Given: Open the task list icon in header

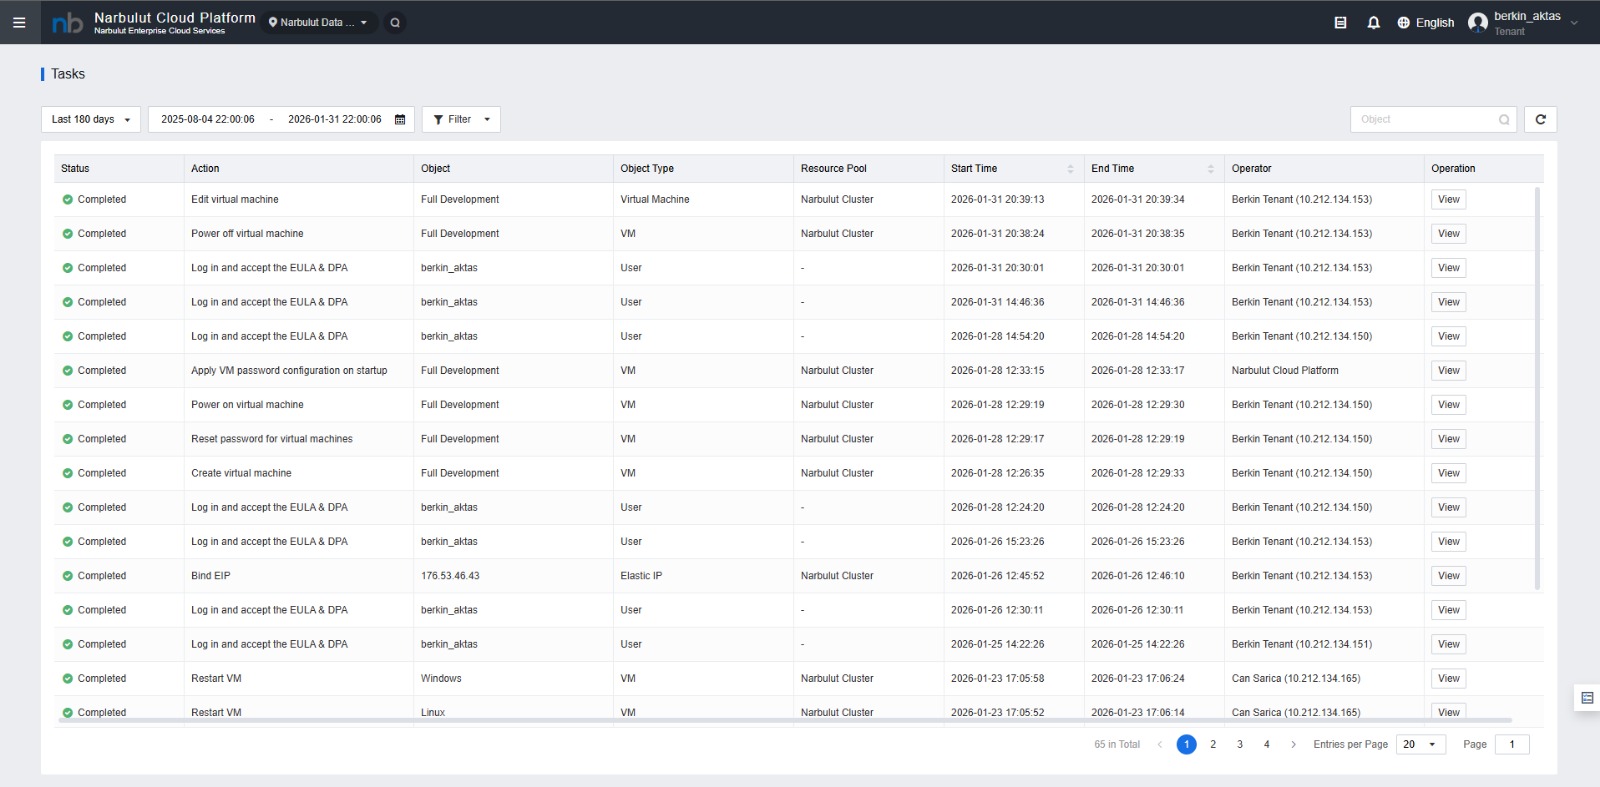Looking at the screenshot, I should (x=1340, y=22).
